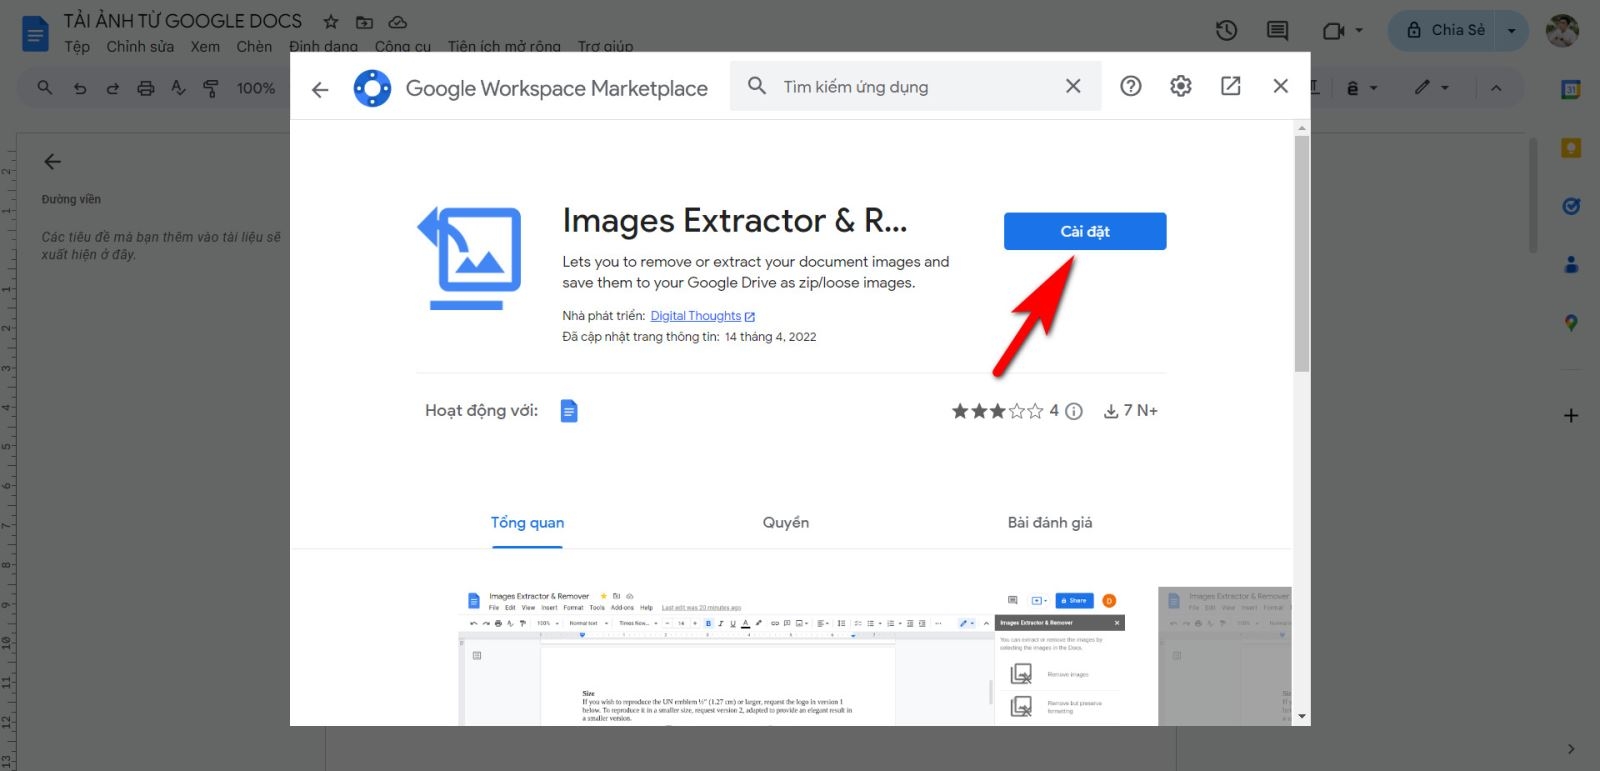Open the Tệp menu
1600x771 pixels.
(77, 46)
